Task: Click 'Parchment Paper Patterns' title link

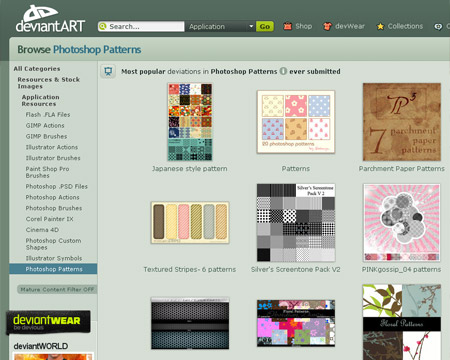Action: coord(402,169)
